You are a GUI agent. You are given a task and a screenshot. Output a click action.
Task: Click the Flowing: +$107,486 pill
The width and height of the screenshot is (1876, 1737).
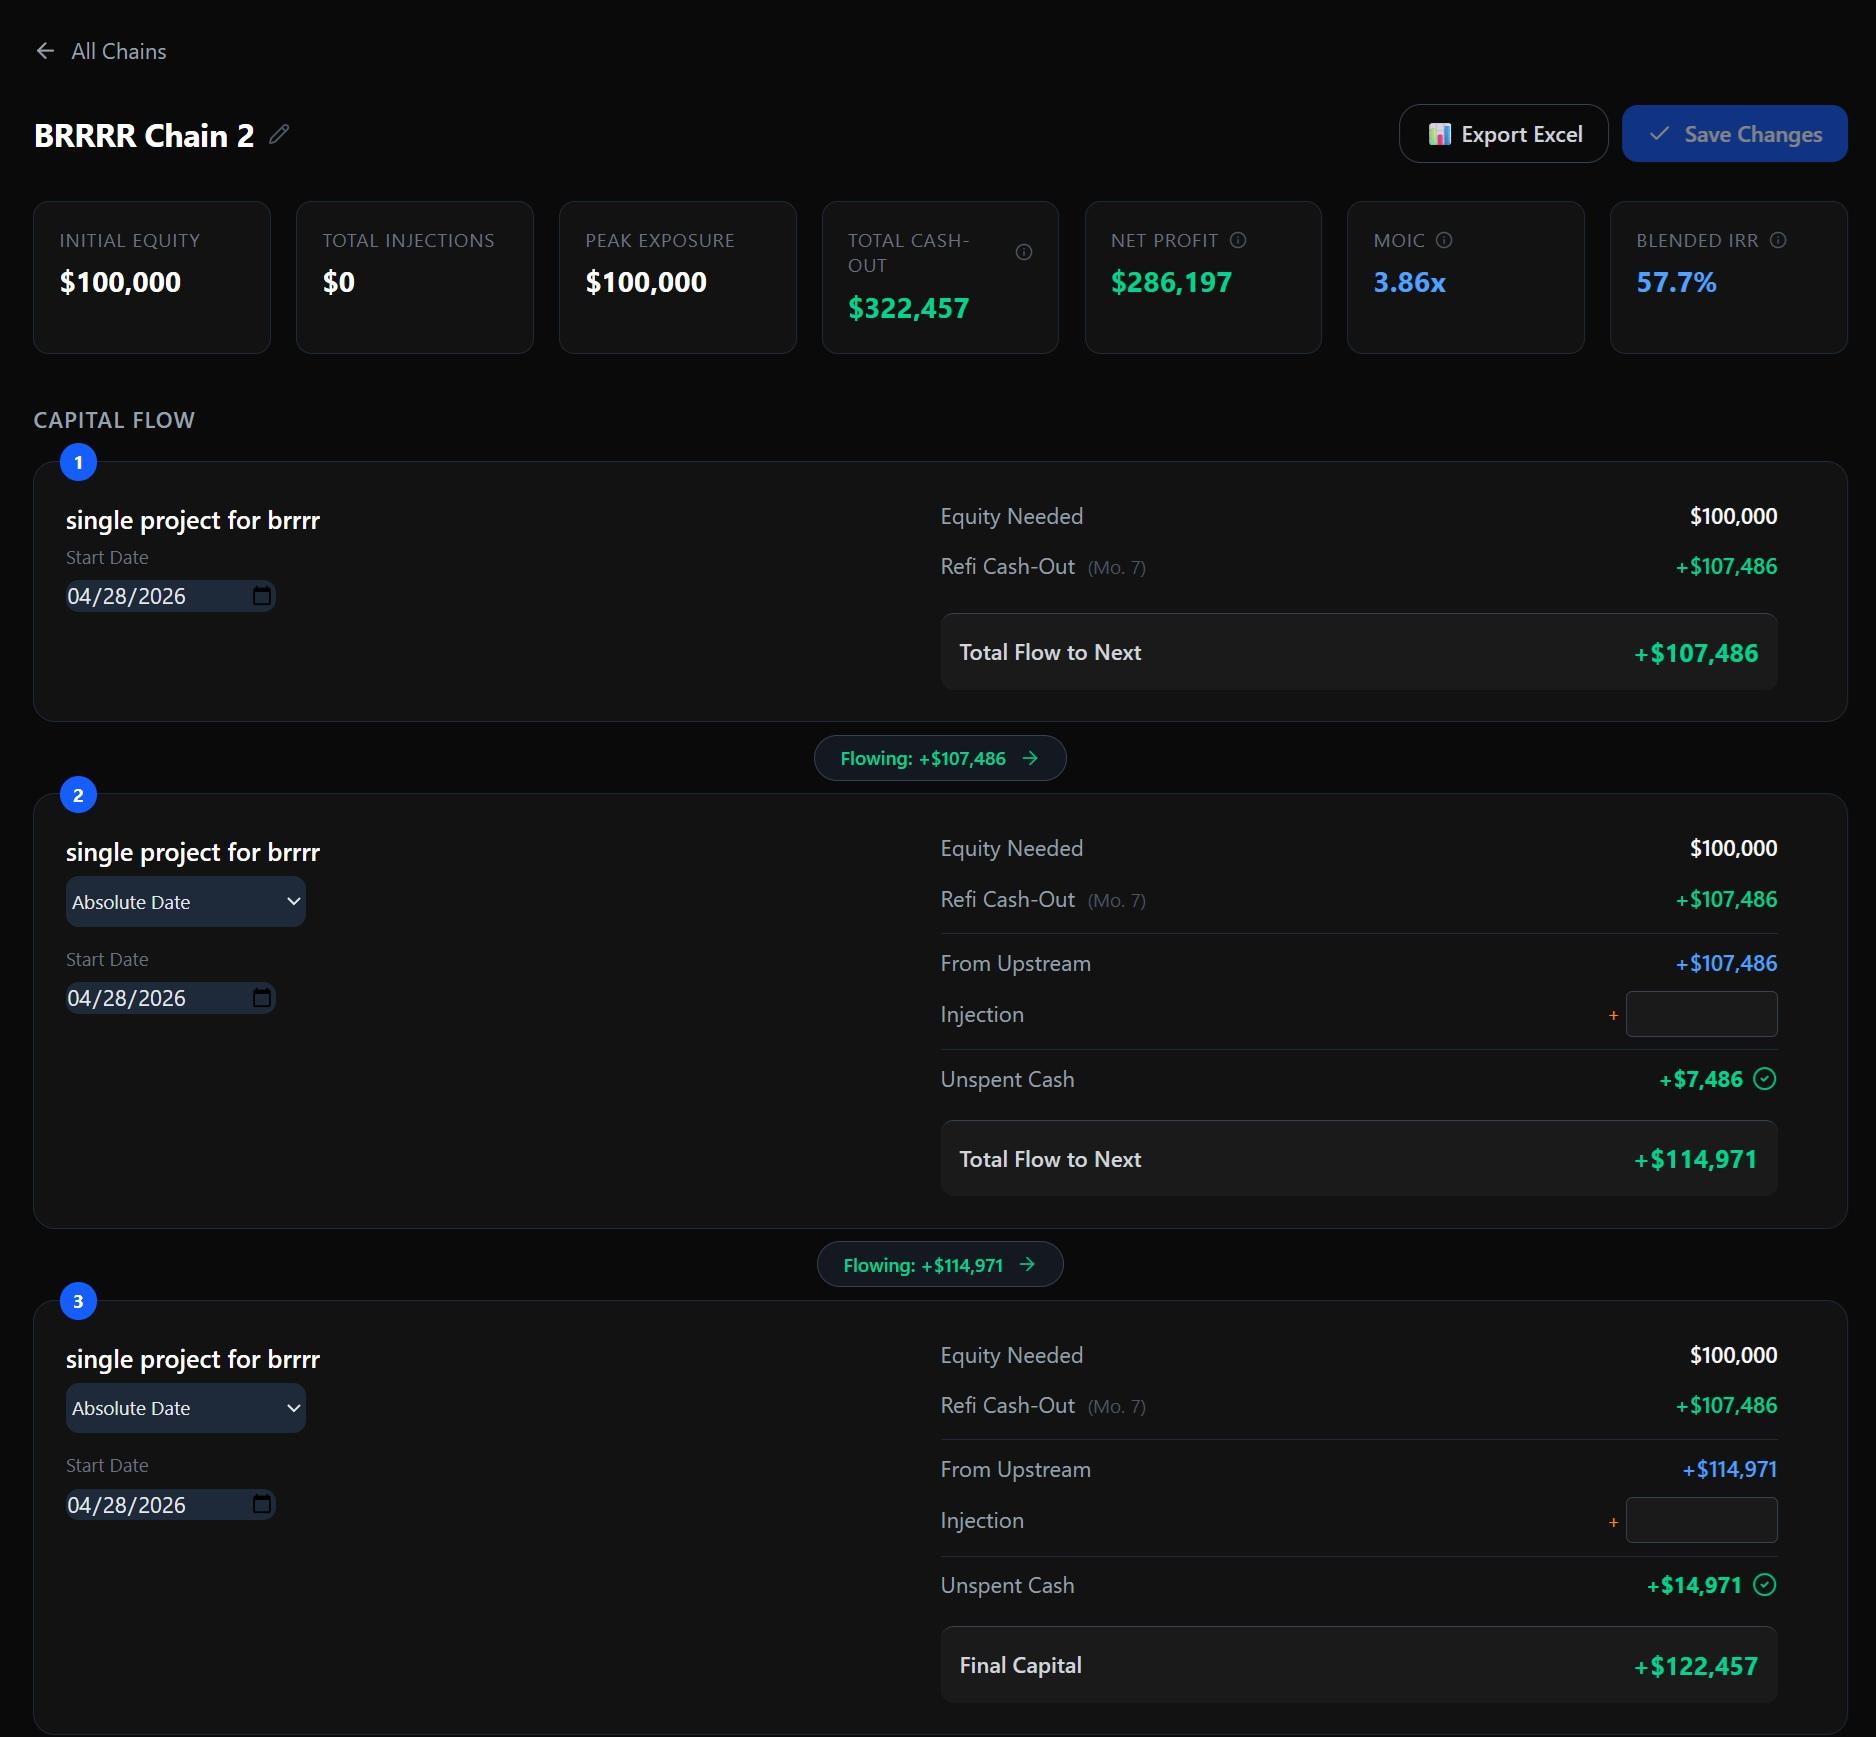tap(940, 758)
